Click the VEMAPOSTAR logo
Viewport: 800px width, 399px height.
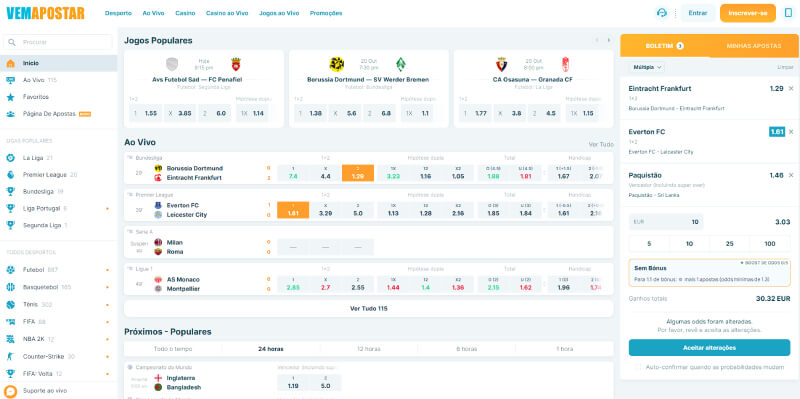(45, 13)
